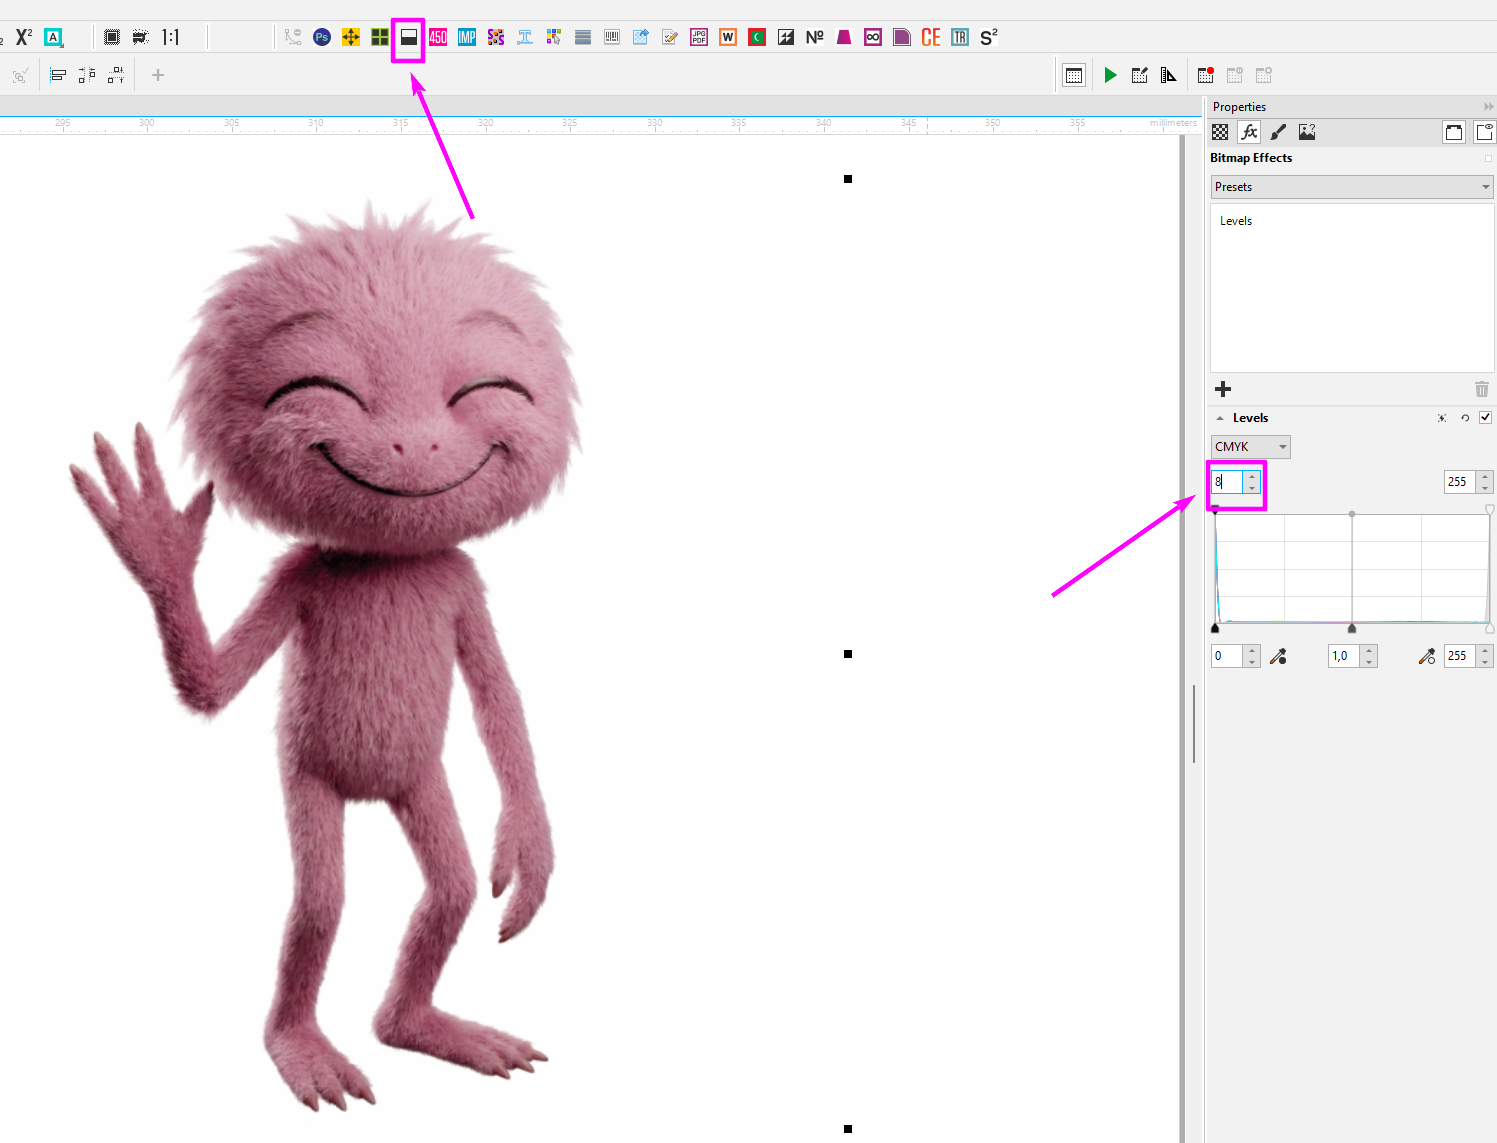The height and width of the screenshot is (1143, 1497).
Task: Open the bitmap image info tab
Action: point(1307,132)
